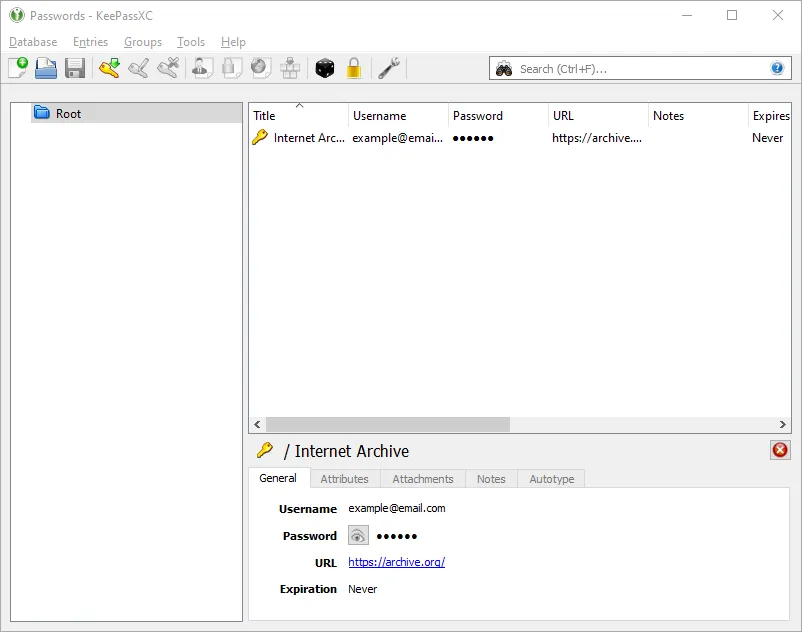Click the https://archive.... URL cell
This screenshot has width=802, height=632.
[x=597, y=138]
